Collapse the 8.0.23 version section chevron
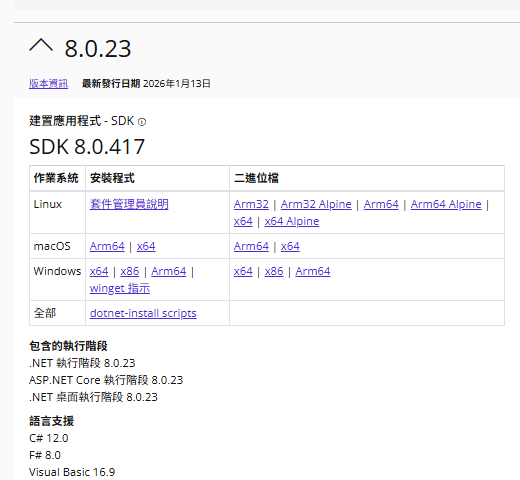 tap(41, 46)
